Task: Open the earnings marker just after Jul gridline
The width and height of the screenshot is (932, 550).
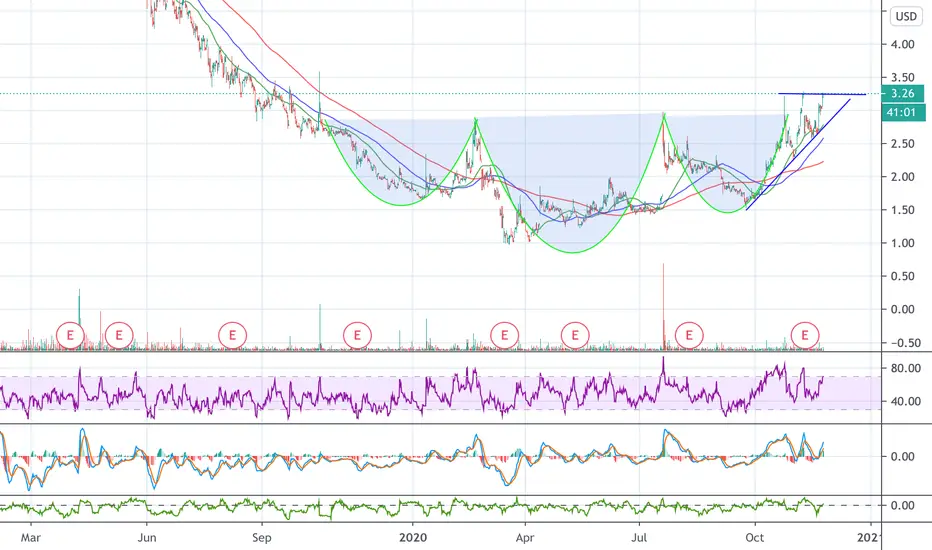Action: [689, 335]
